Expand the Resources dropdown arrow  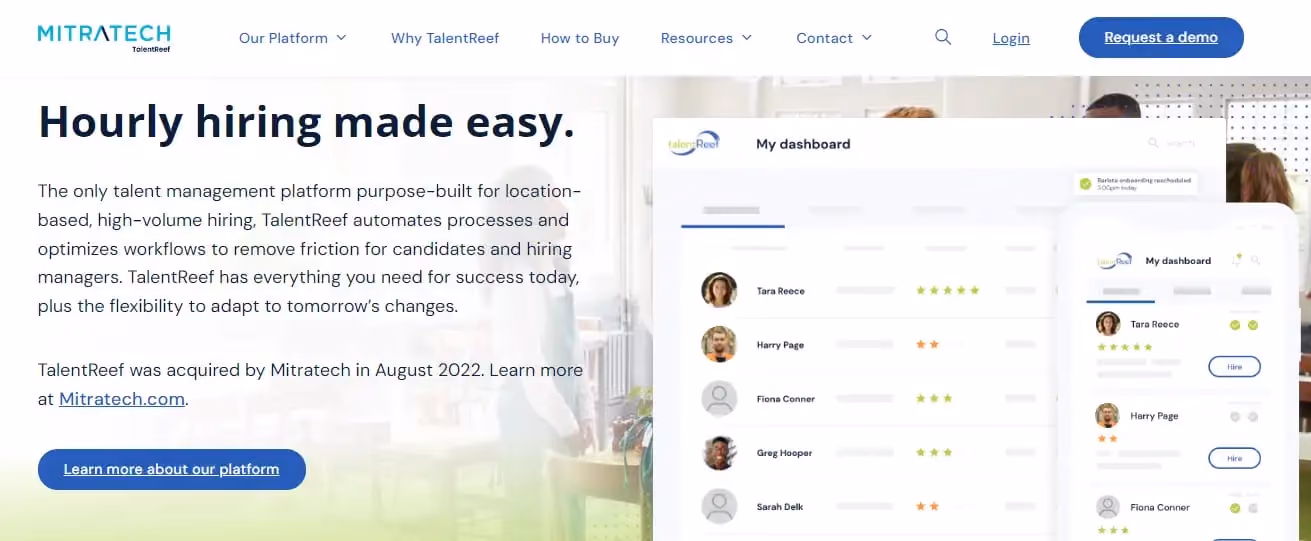746,37
